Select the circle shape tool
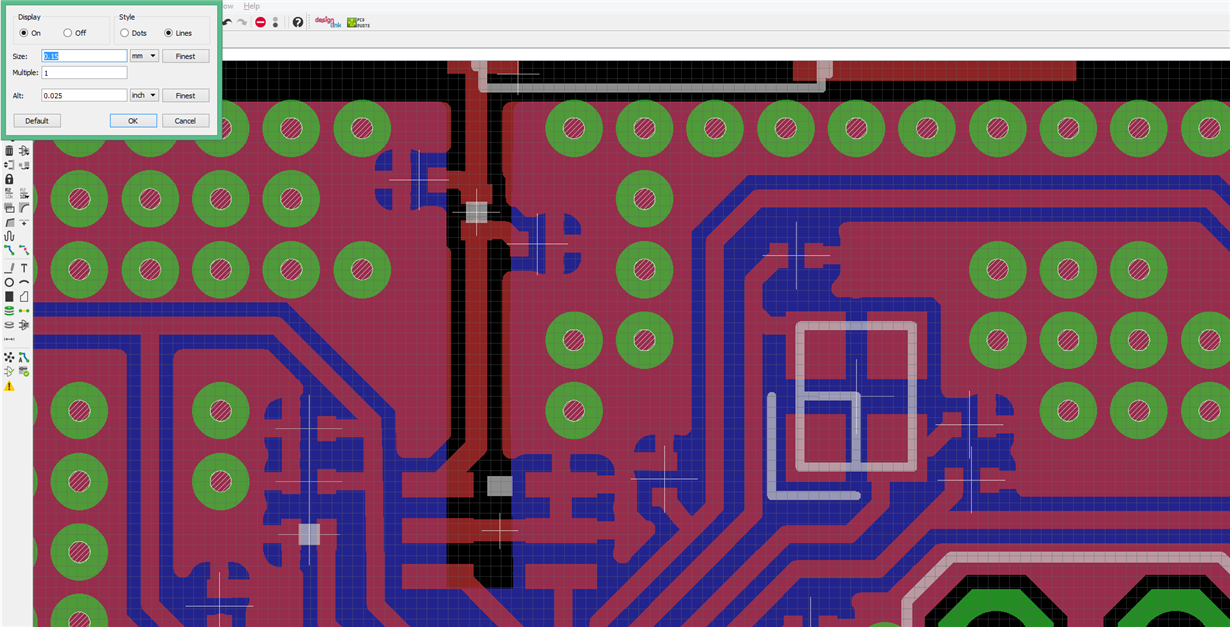 coord(9,283)
